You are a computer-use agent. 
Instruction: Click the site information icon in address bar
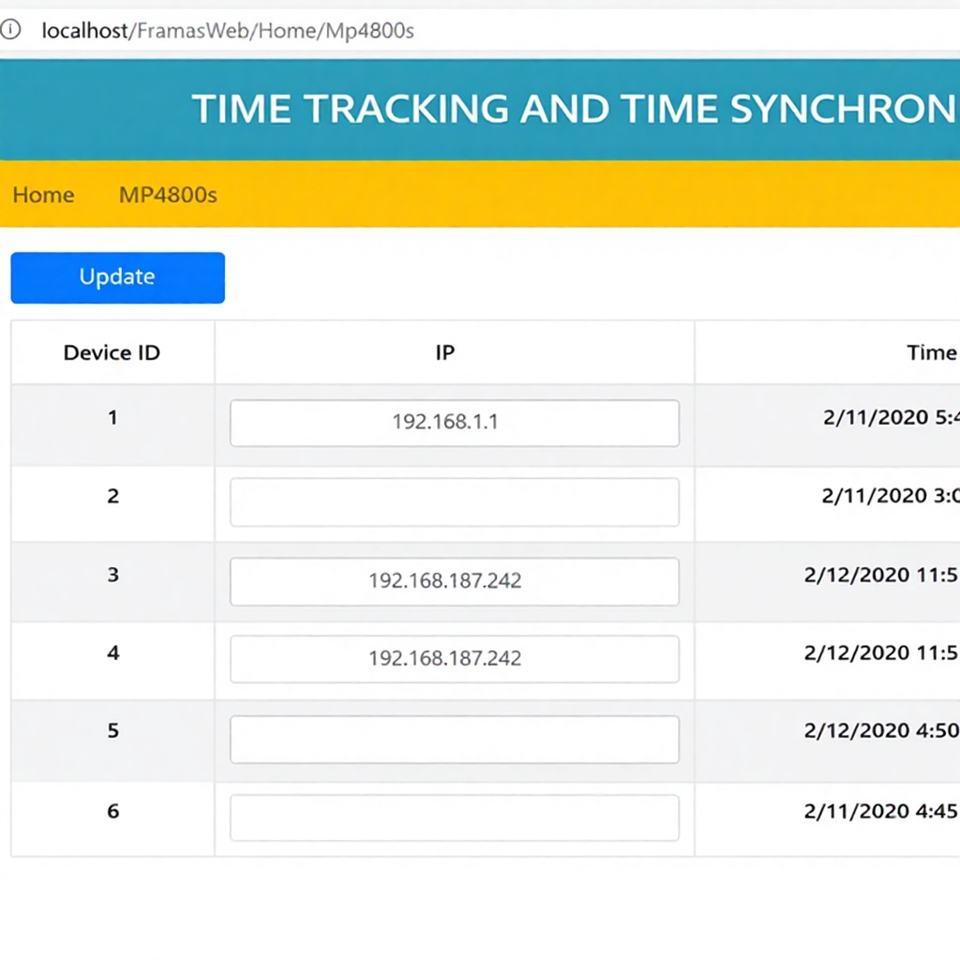tap(11, 30)
